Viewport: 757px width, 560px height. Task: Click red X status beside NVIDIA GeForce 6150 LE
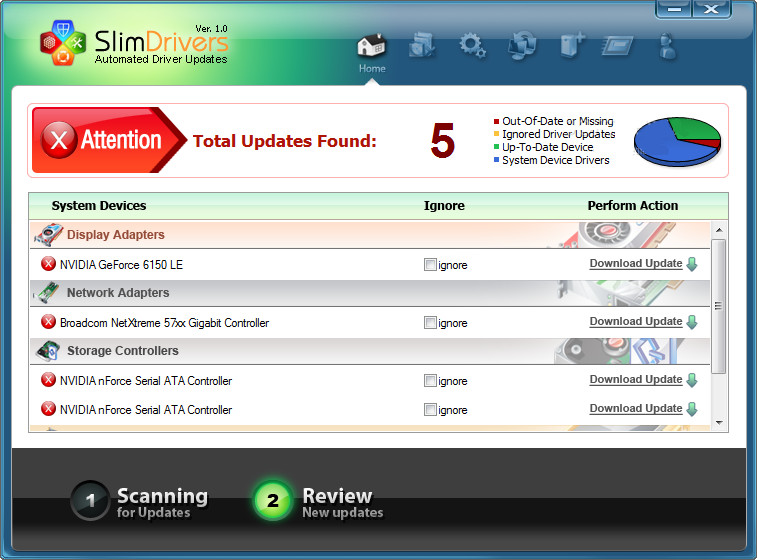point(48,264)
